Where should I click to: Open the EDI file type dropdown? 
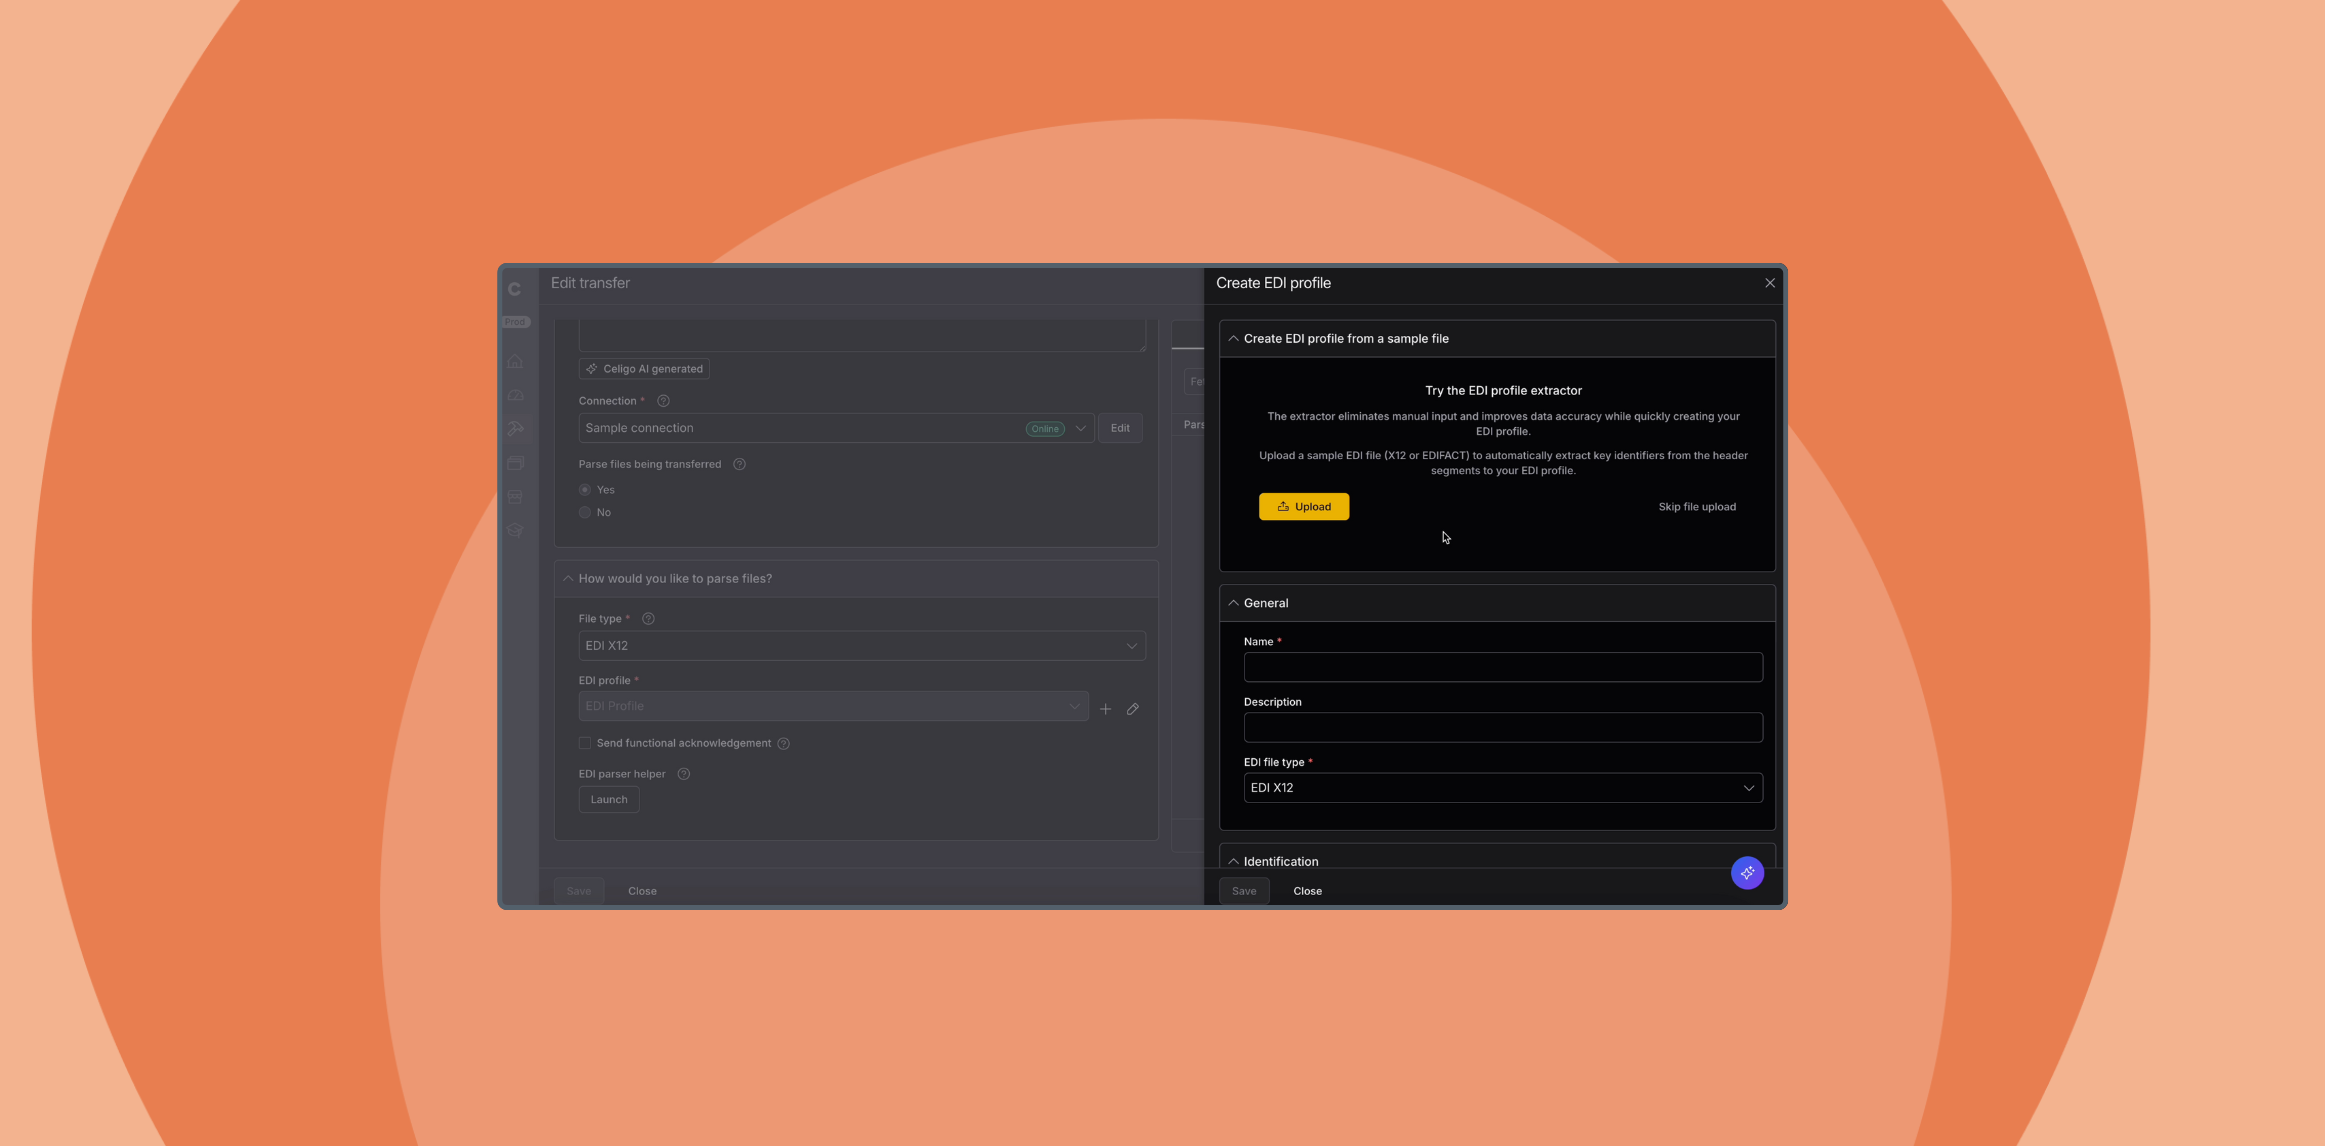coord(1502,788)
